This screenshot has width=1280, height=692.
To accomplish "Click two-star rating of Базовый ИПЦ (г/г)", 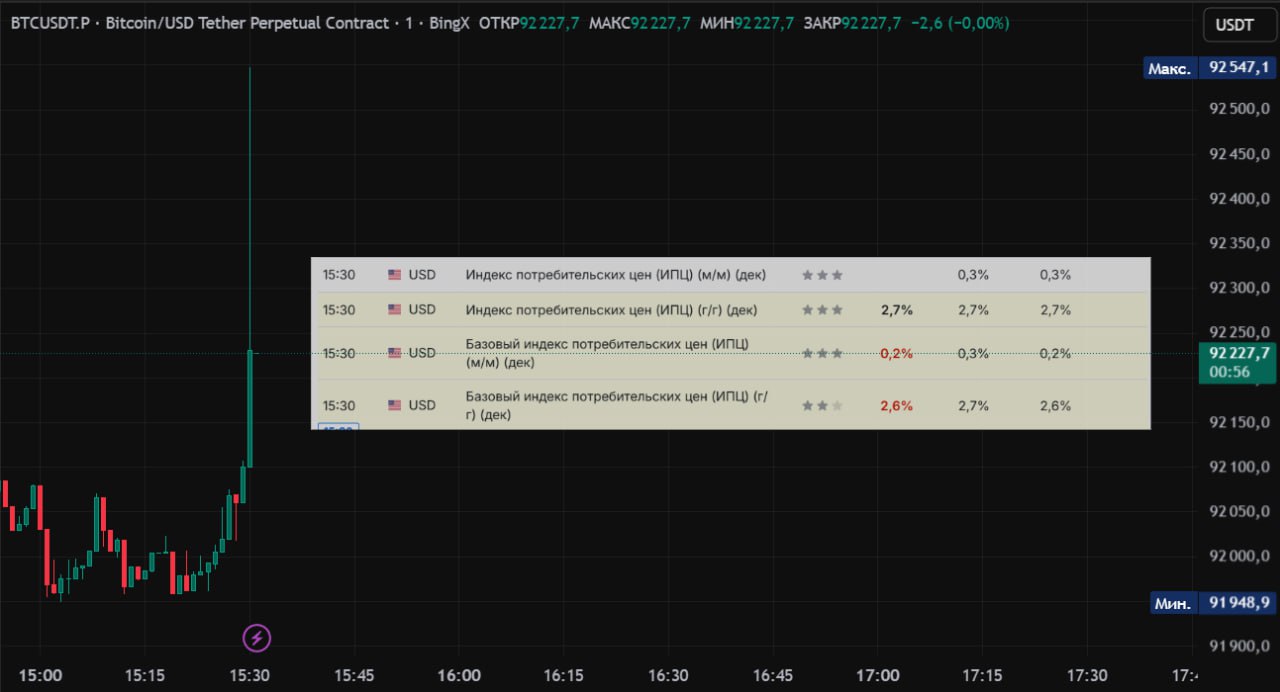I will [822, 405].
